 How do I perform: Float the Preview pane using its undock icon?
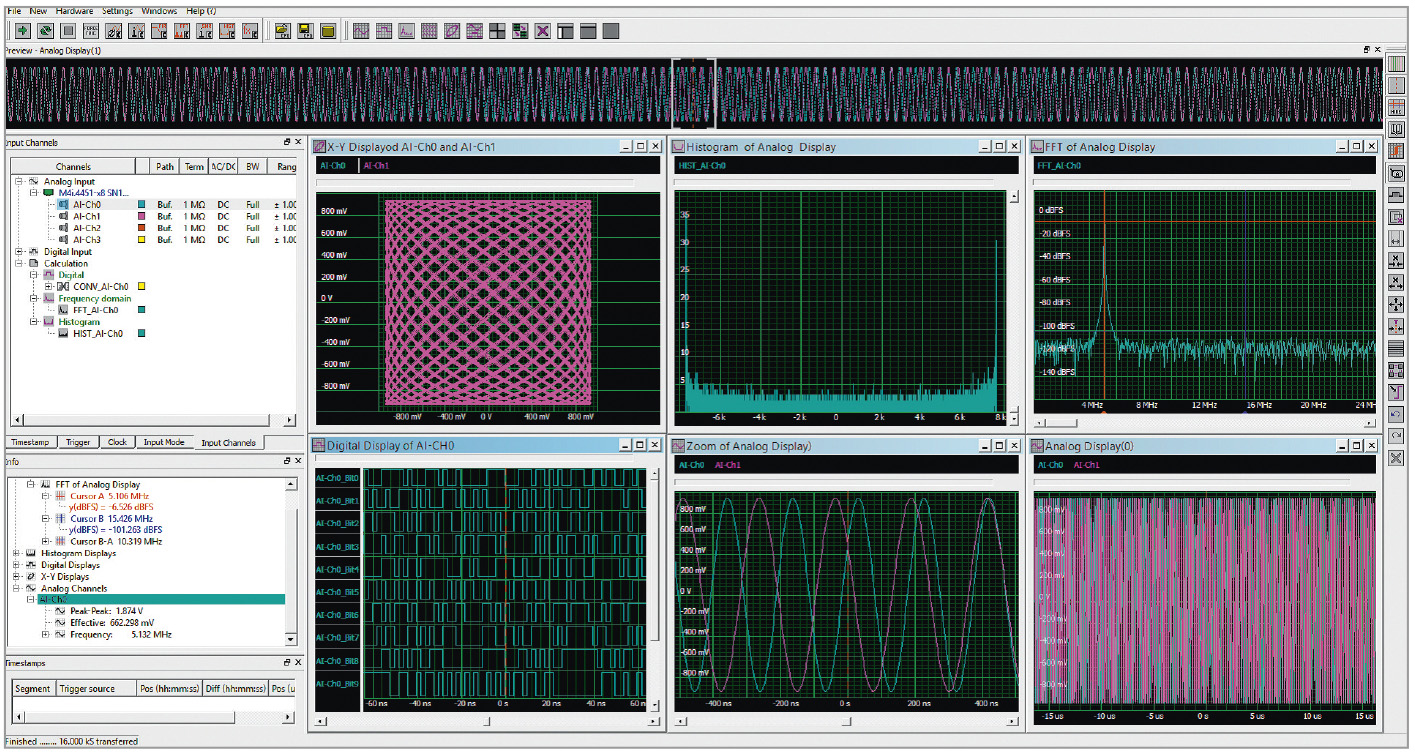point(1367,49)
